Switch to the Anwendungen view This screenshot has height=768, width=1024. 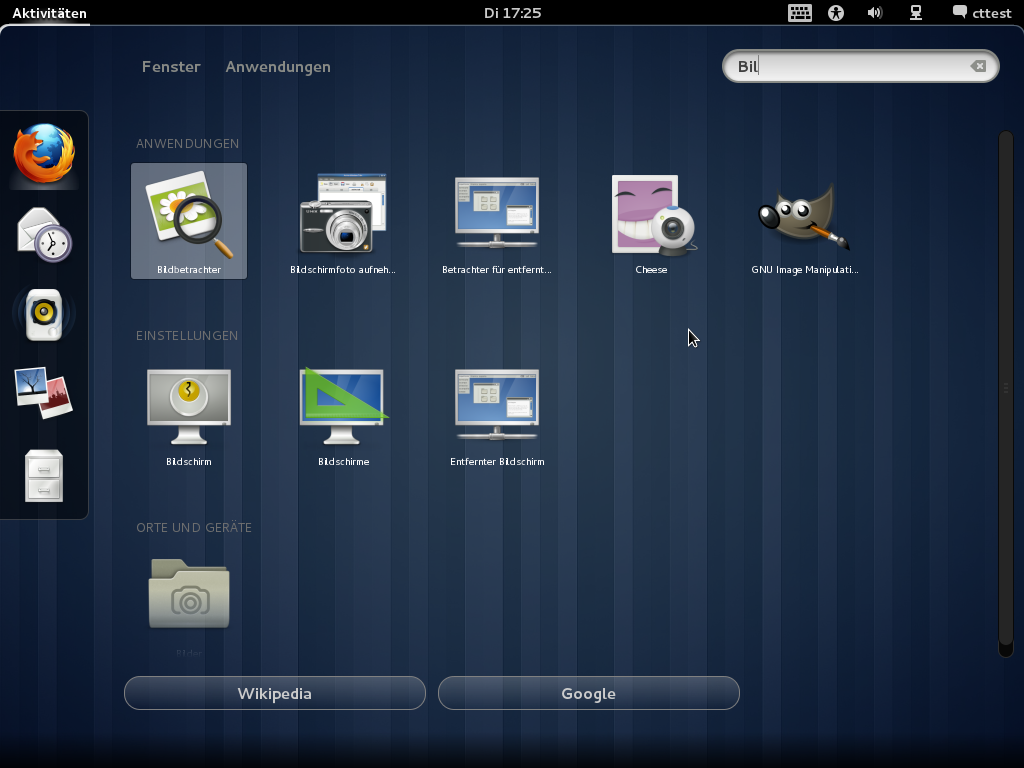click(278, 67)
